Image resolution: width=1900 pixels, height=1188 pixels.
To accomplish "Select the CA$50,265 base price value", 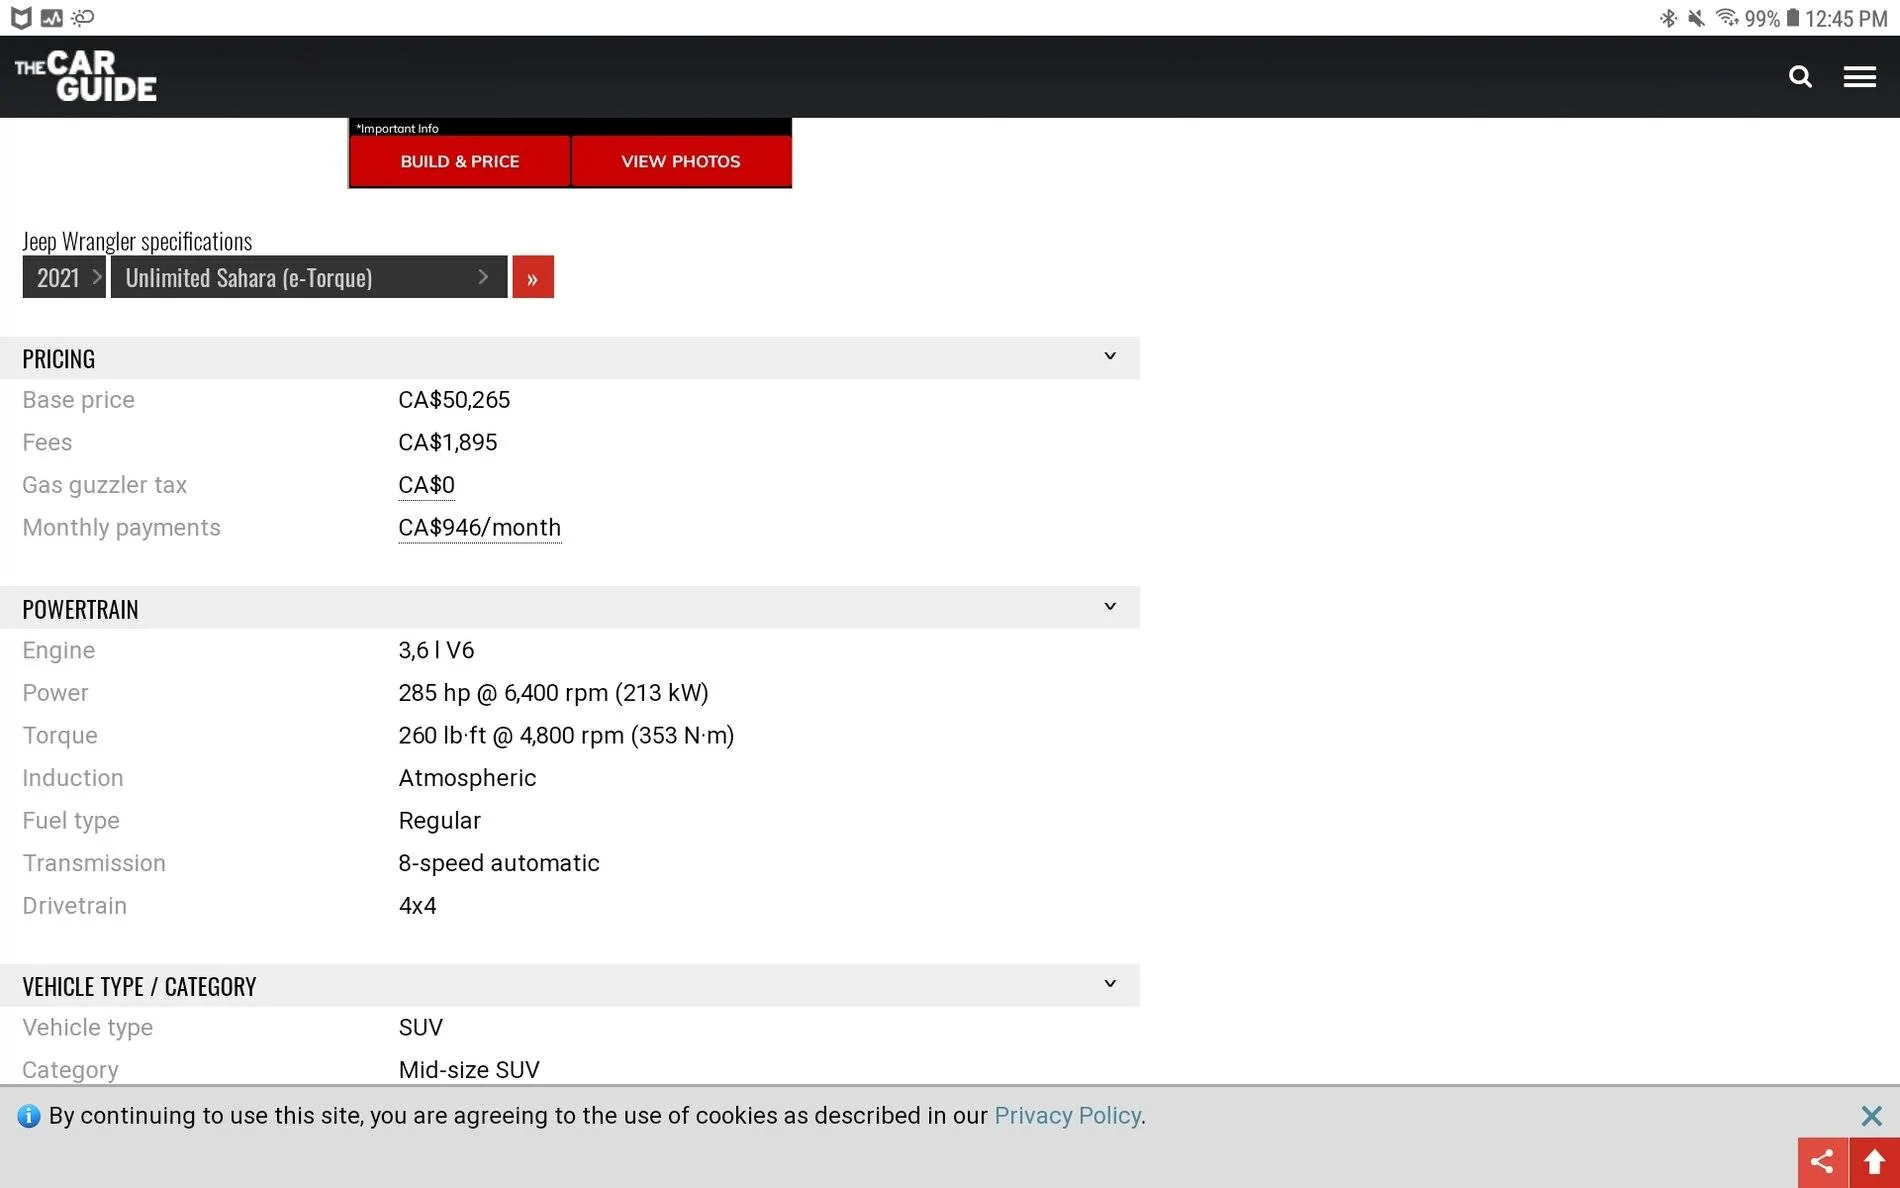I will (454, 400).
